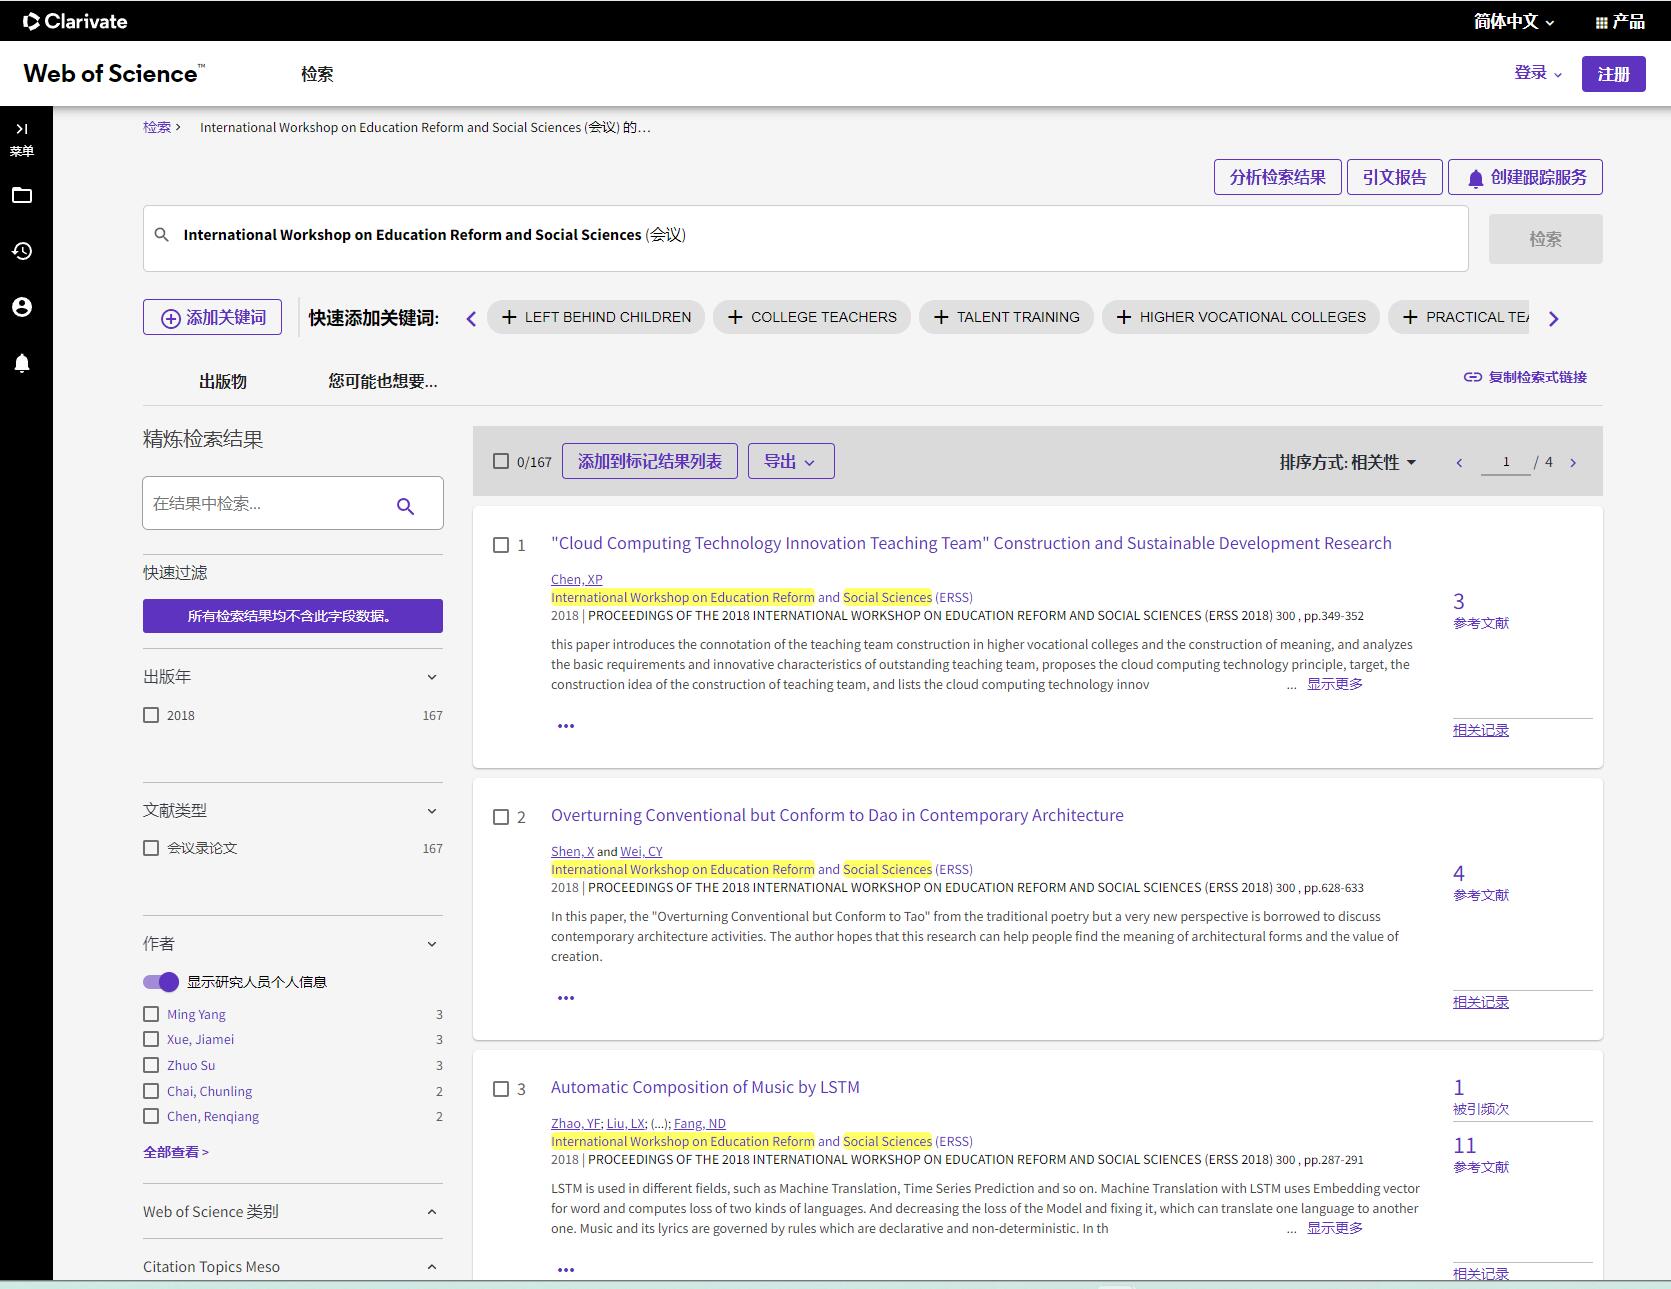Open the 导出 export dropdown
The height and width of the screenshot is (1289, 1671).
791,461
